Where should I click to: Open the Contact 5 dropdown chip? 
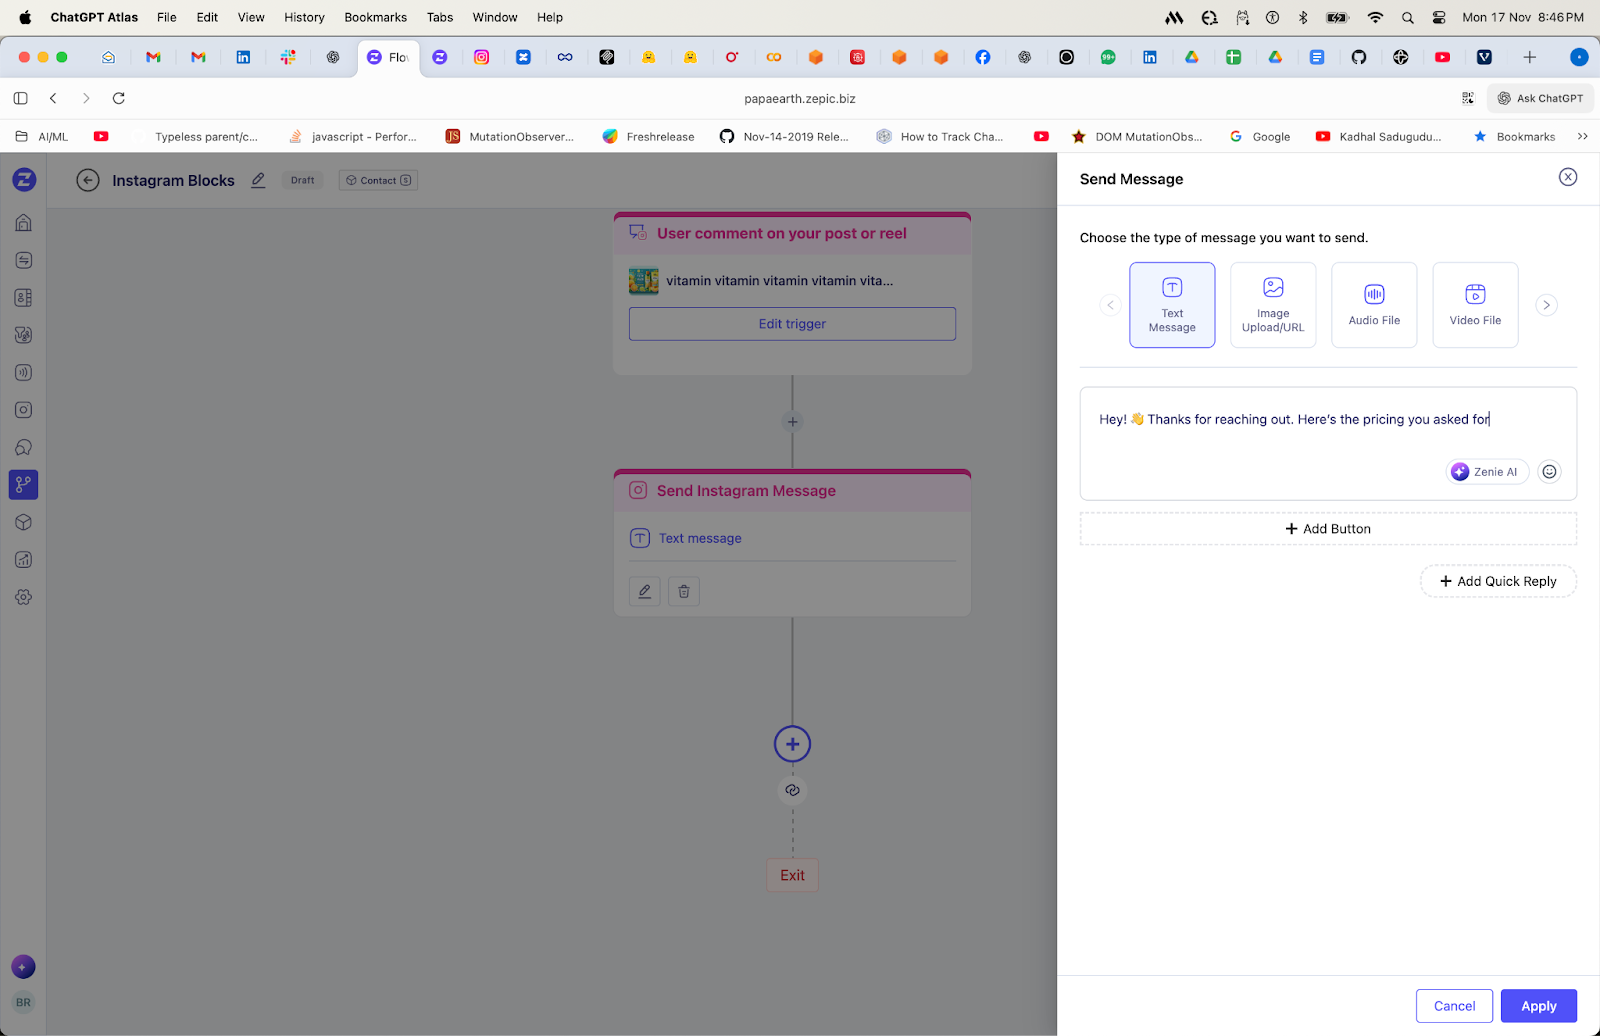[378, 180]
